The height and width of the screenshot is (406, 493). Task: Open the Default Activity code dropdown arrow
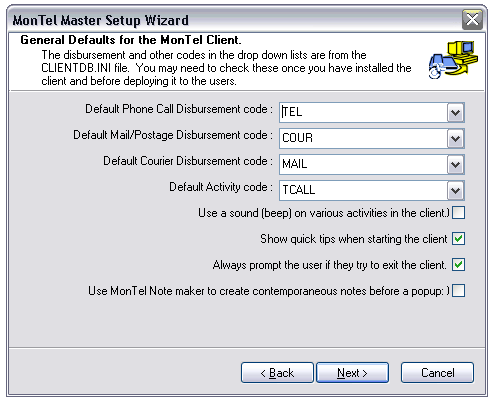[x=455, y=190]
